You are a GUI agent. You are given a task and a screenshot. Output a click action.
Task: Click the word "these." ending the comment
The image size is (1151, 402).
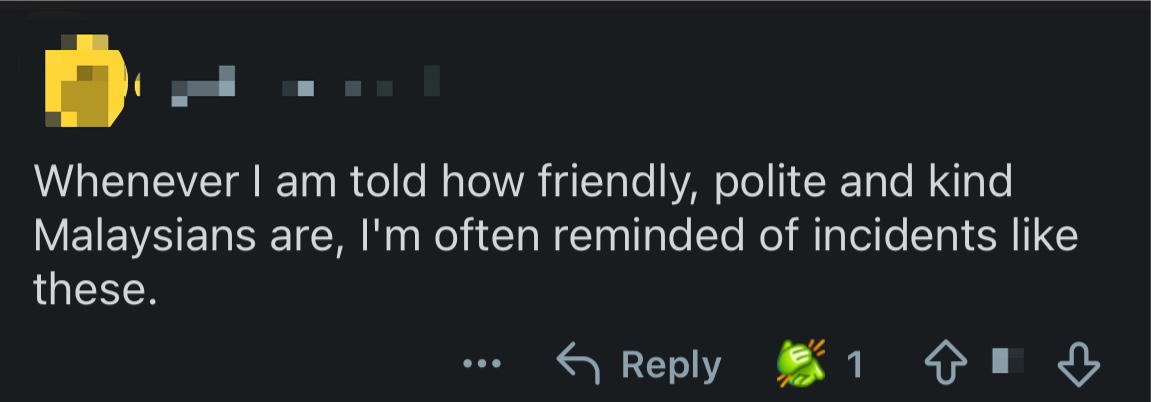95,289
